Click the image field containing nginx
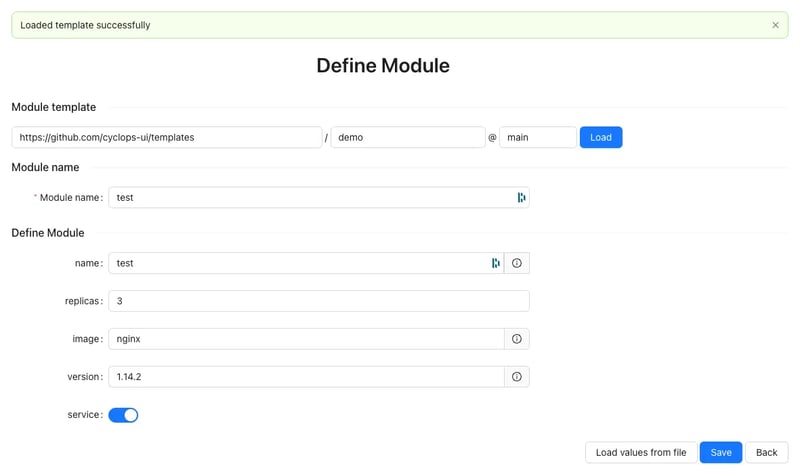 click(x=305, y=339)
